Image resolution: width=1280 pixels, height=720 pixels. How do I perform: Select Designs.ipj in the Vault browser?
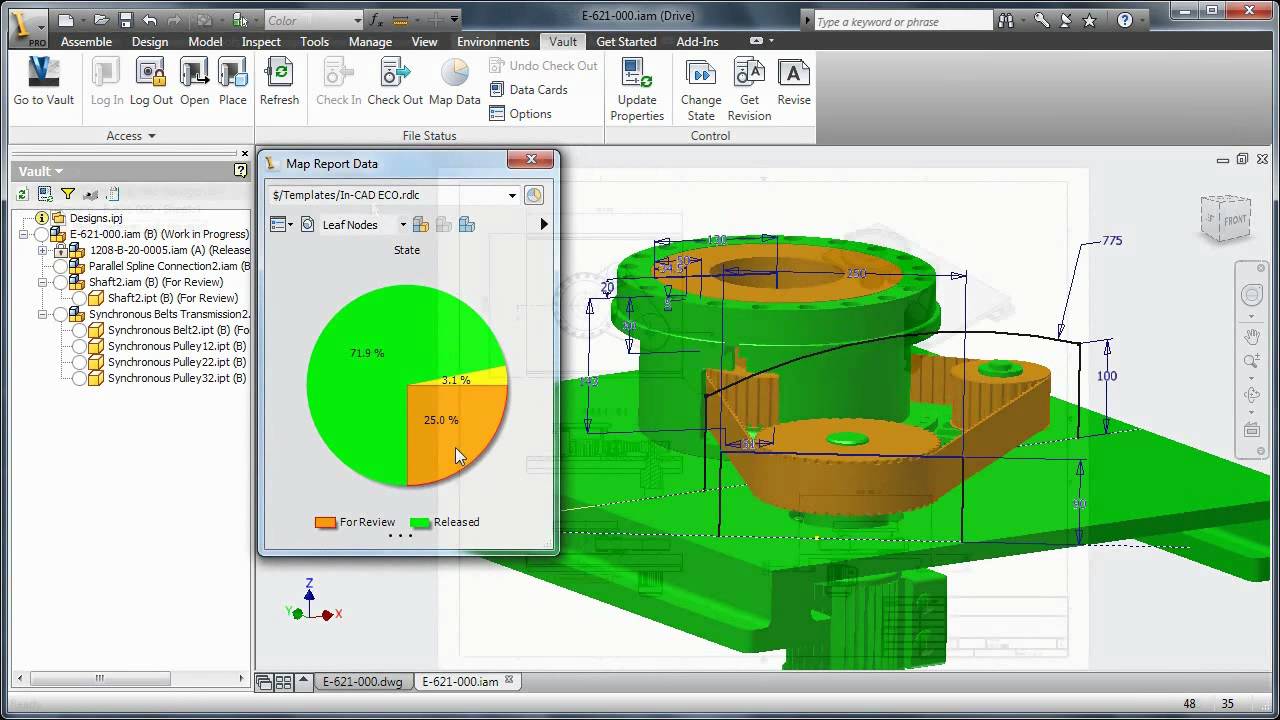click(x=96, y=218)
